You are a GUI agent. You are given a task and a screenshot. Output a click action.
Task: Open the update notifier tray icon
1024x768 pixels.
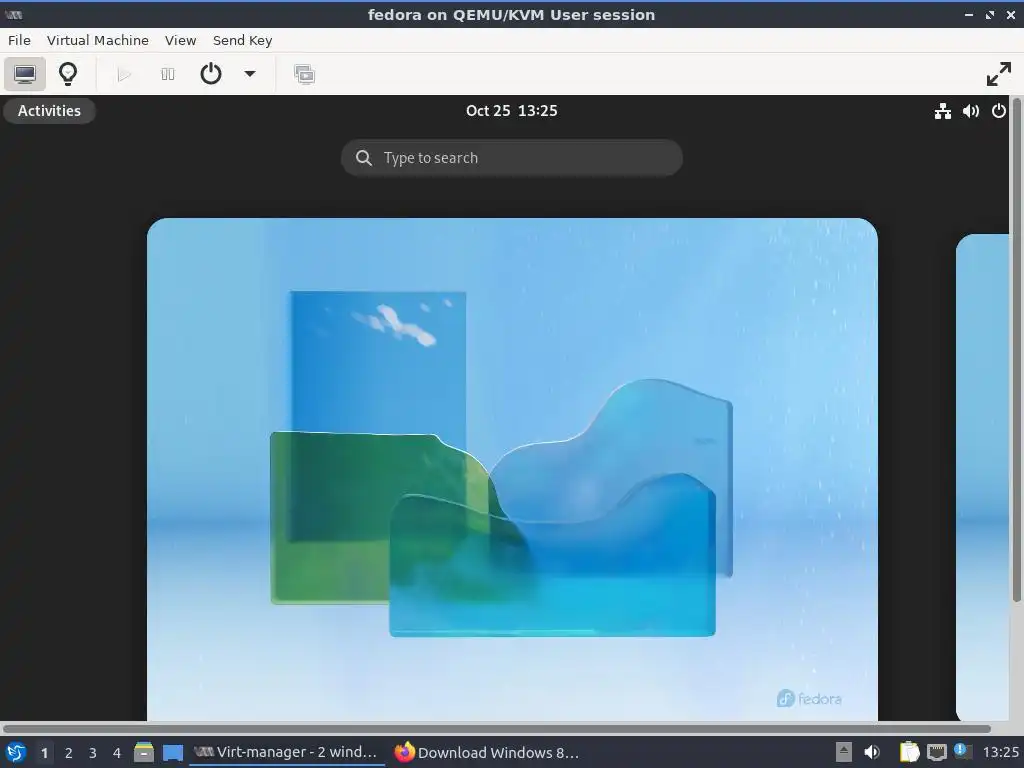click(x=963, y=751)
